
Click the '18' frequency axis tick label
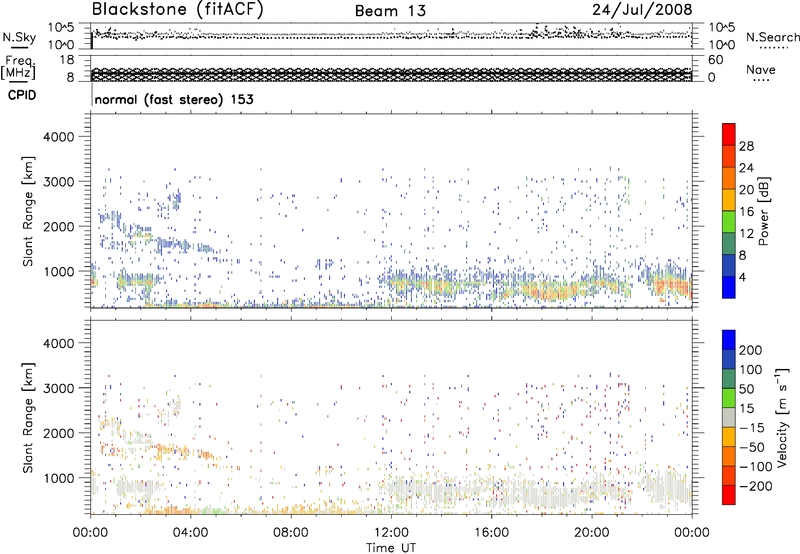[67, 60]
